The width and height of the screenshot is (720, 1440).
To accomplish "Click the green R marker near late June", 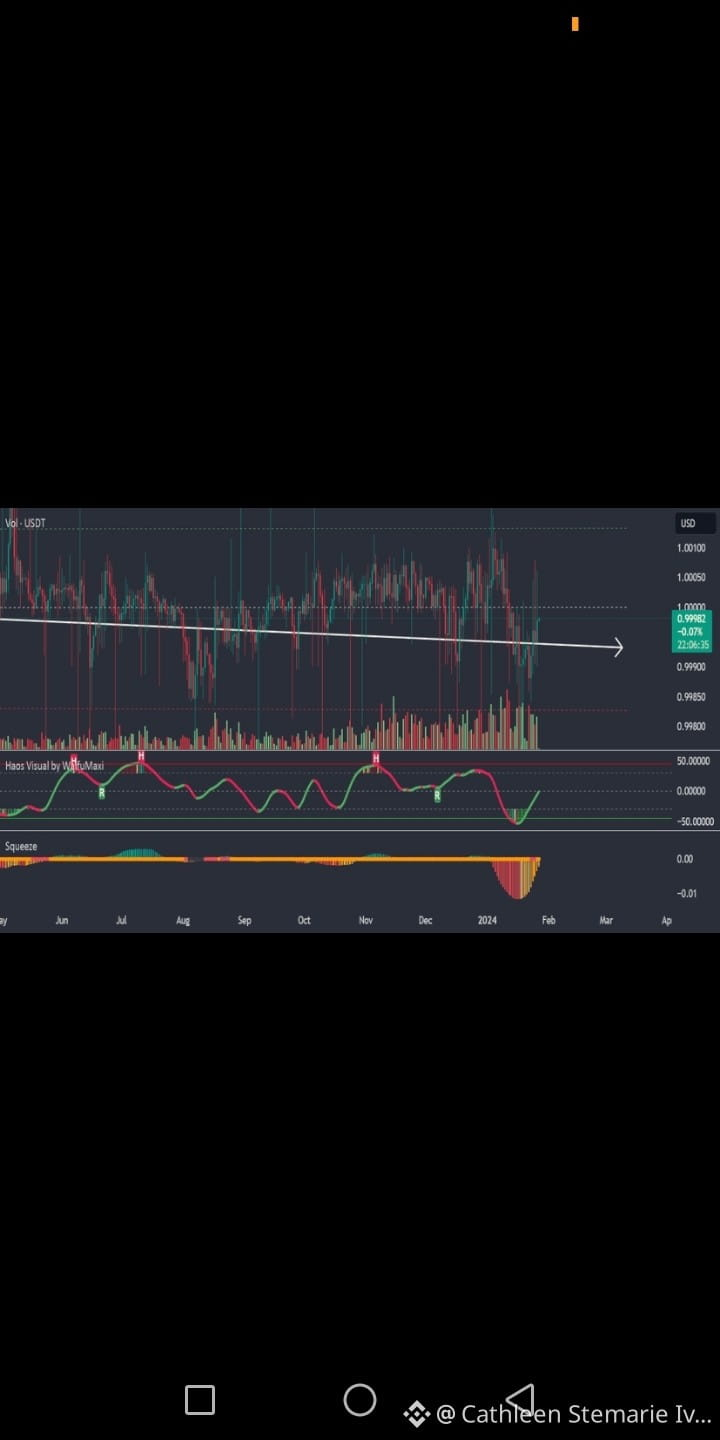I will (x=102, y=792).
